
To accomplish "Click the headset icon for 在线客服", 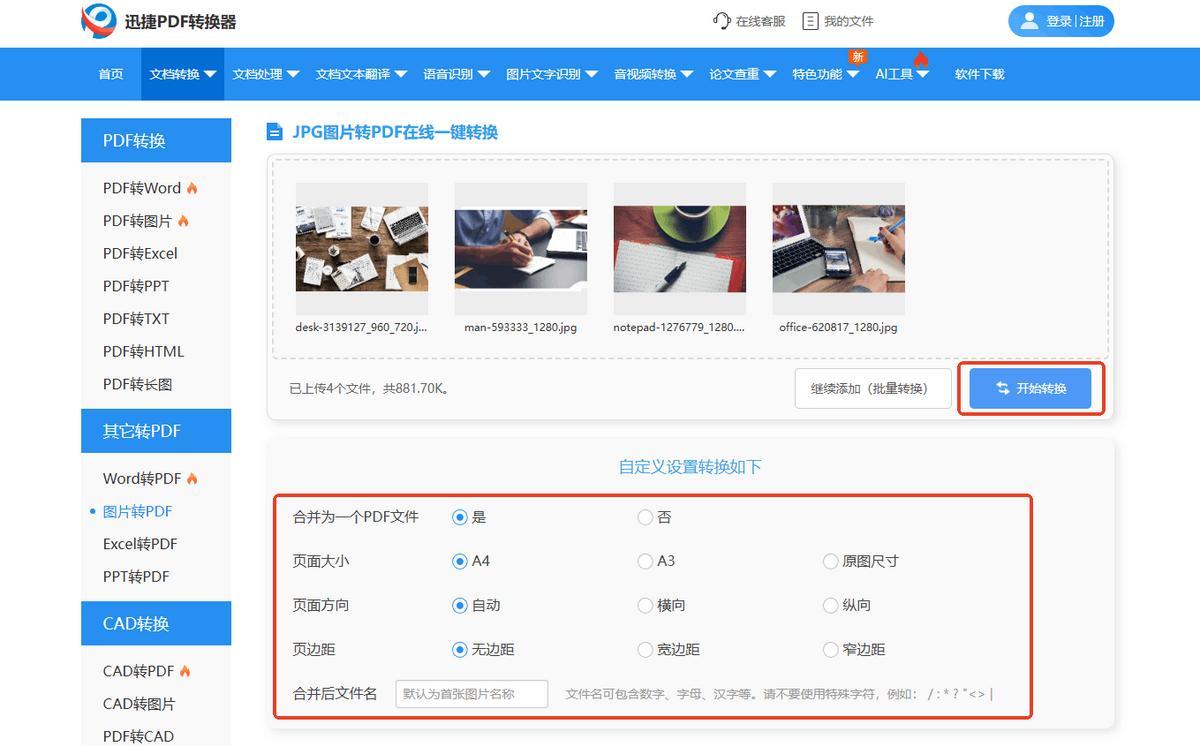I will tap(722, 21).
